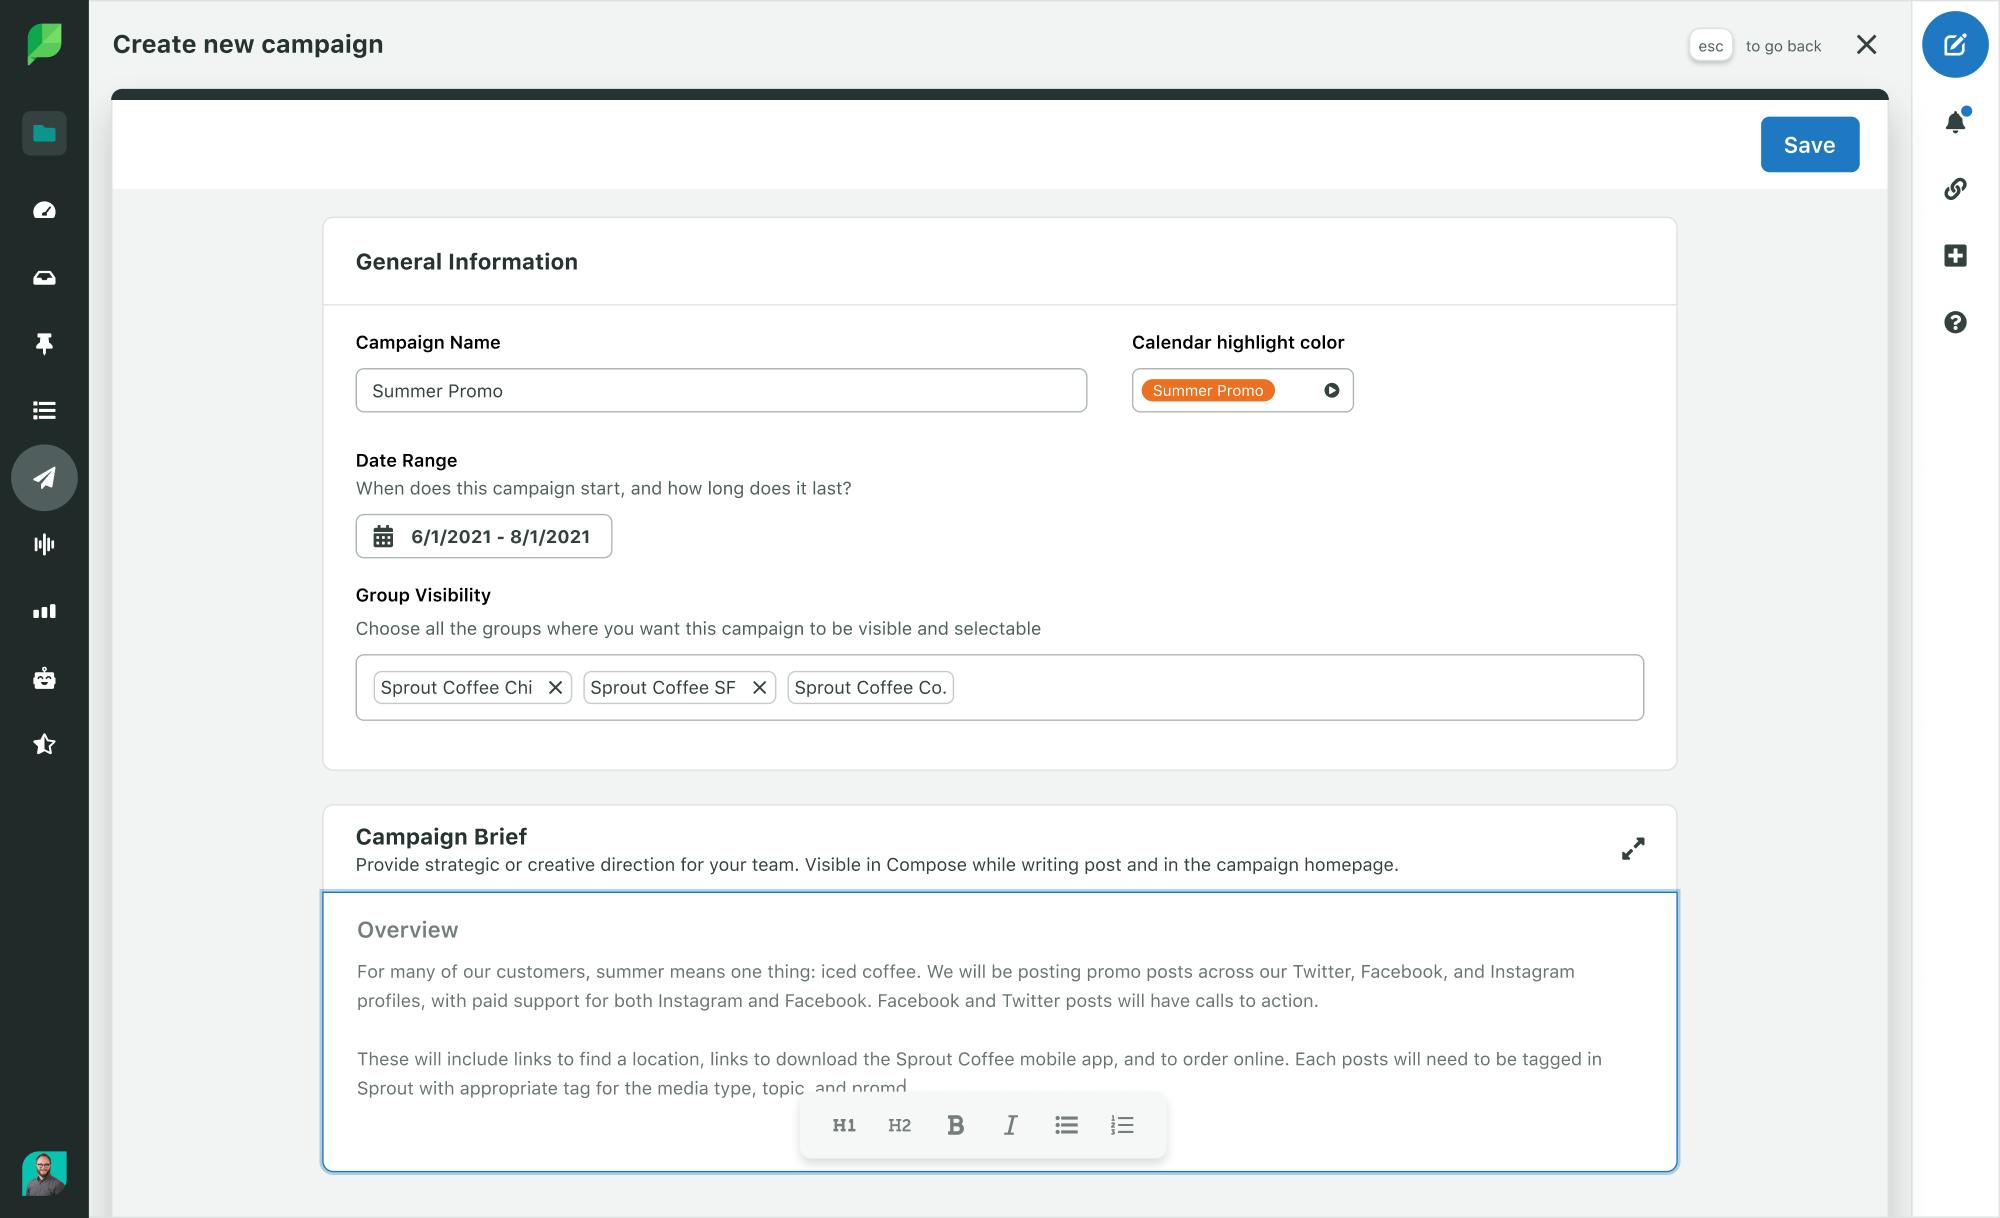Click the link/chain icon in sidebar
Screen dimensions: 2000x1218
click(x=1956, y=188)
